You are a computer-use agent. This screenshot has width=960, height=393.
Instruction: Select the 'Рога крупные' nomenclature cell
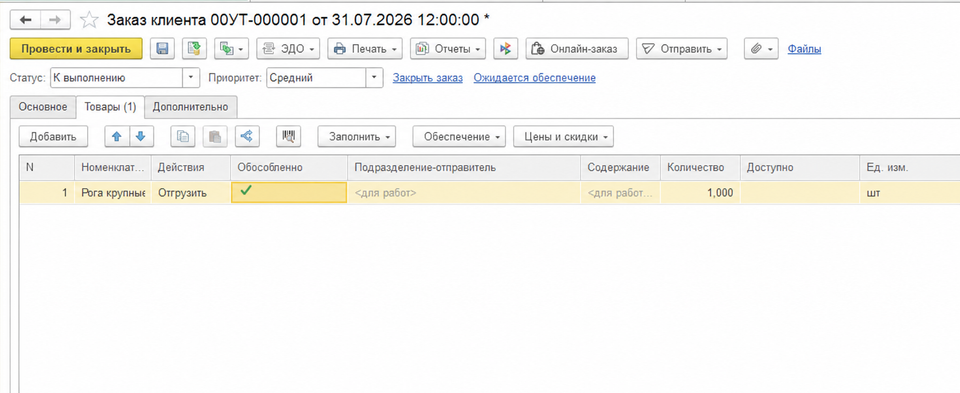coord(113,192)
